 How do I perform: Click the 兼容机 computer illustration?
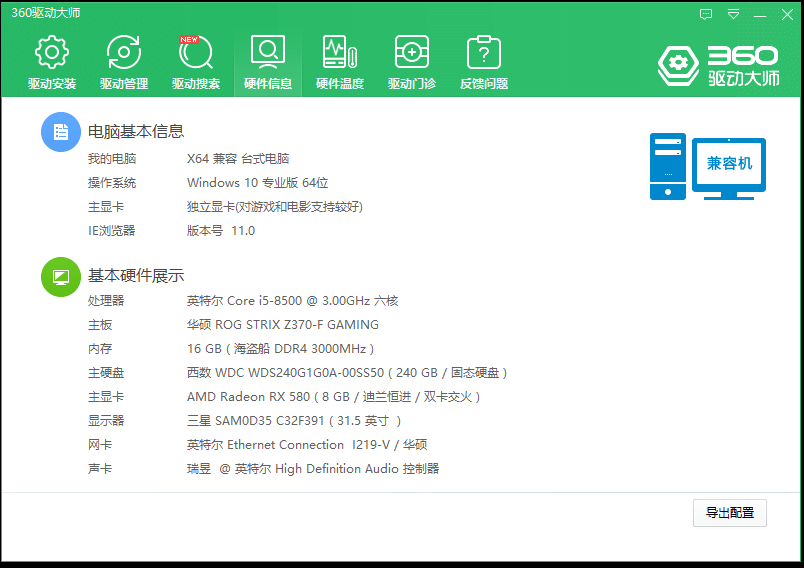[x=708, y=166]
